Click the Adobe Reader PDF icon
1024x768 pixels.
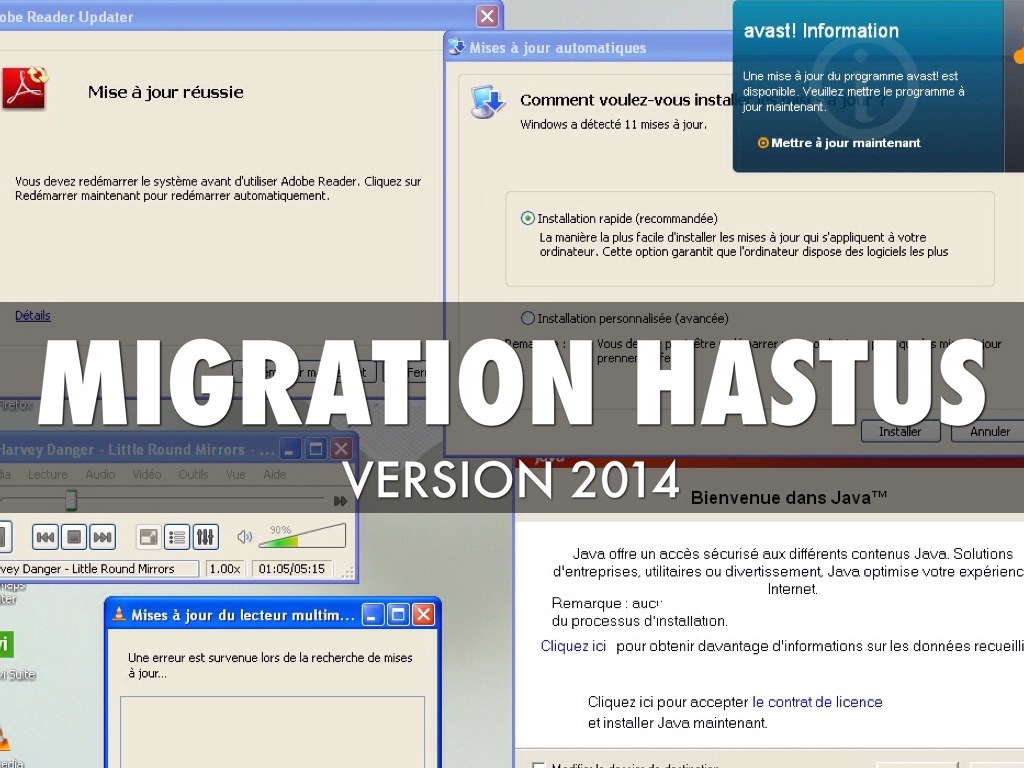(24, 88)
